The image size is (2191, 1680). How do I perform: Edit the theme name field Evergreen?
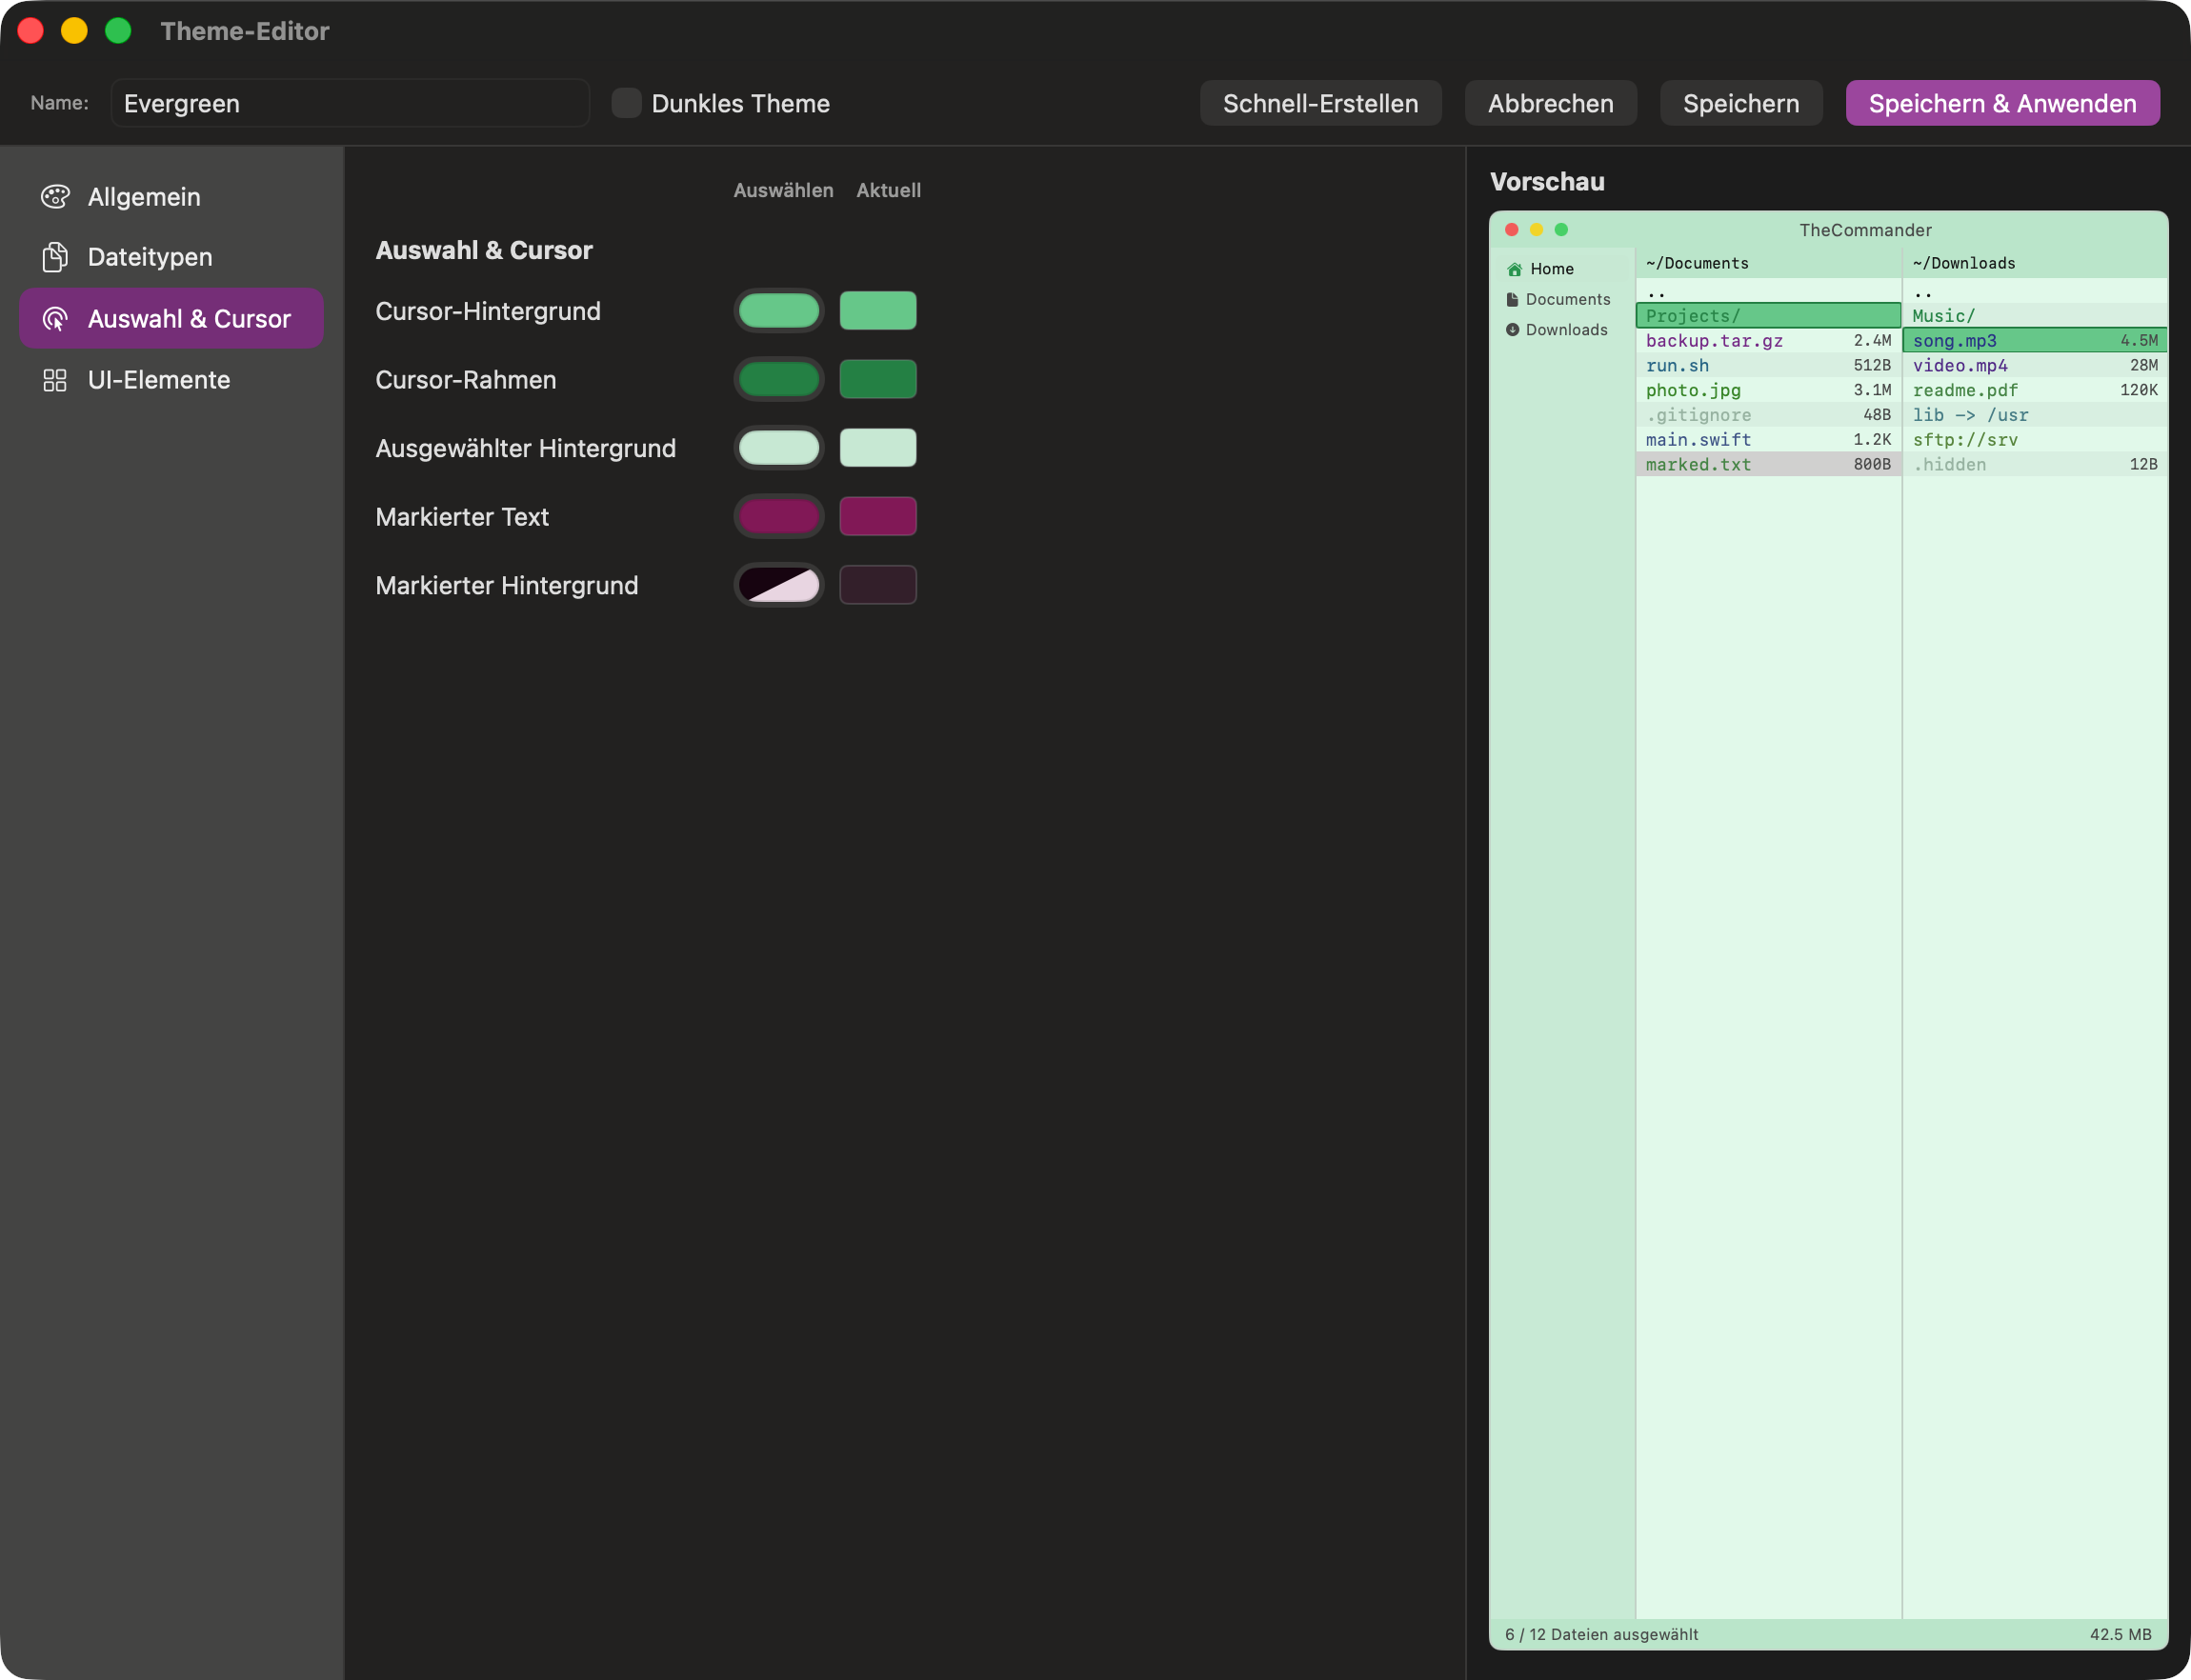(x=350, y=103)
